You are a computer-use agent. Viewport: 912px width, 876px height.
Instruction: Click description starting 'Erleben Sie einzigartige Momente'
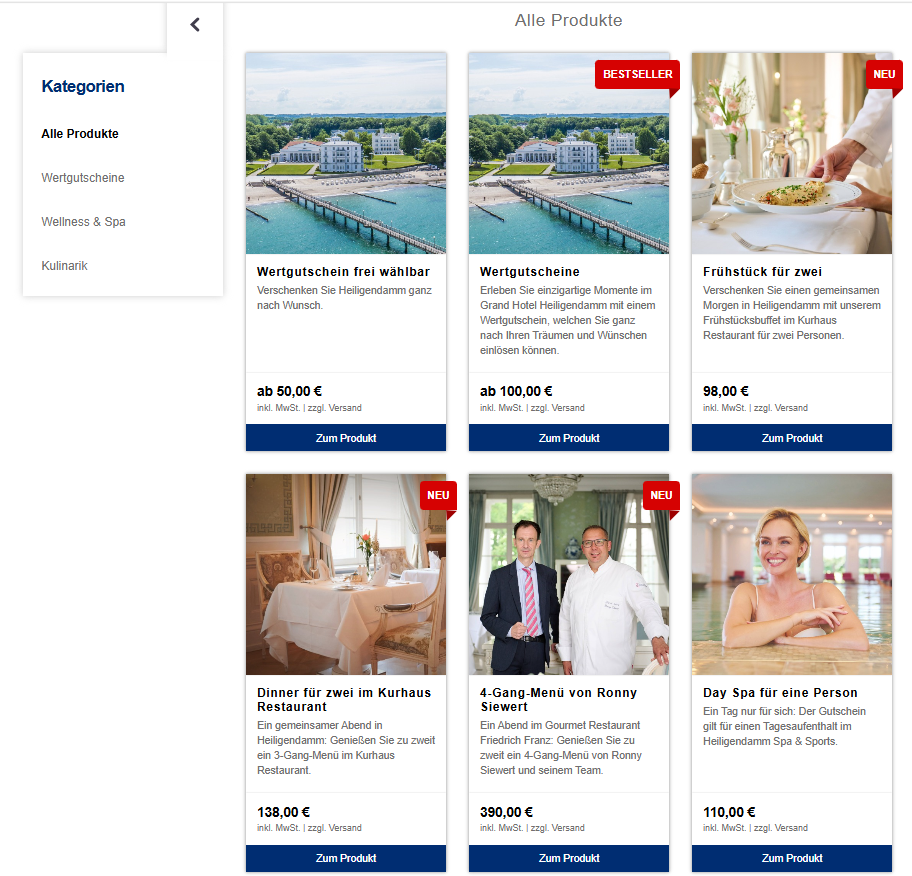568,321
